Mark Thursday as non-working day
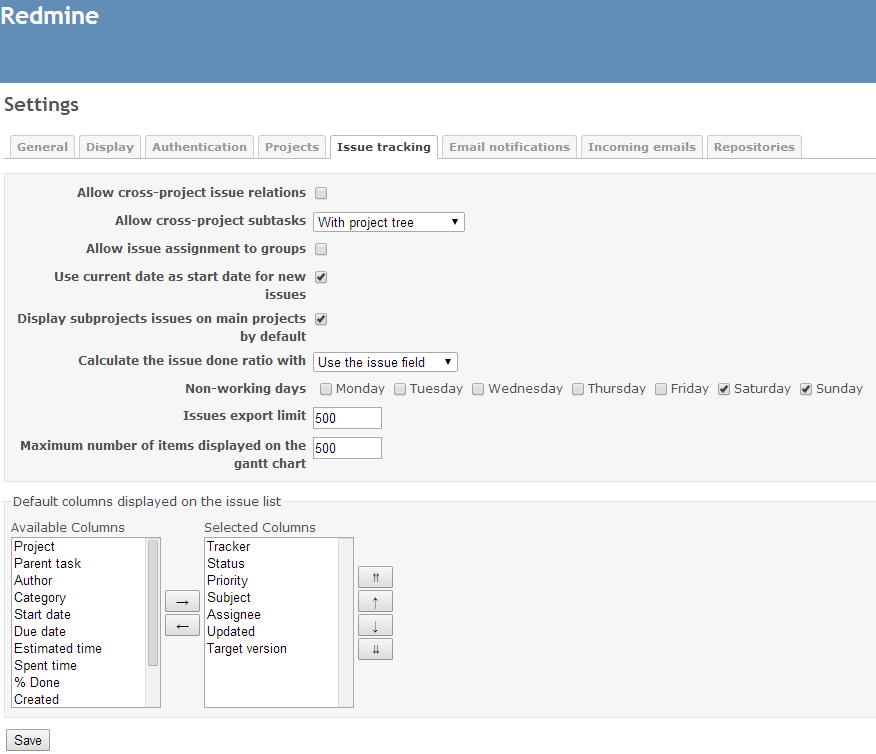Image resolution: width=876 pixels, height=754 pixels. 578,389
